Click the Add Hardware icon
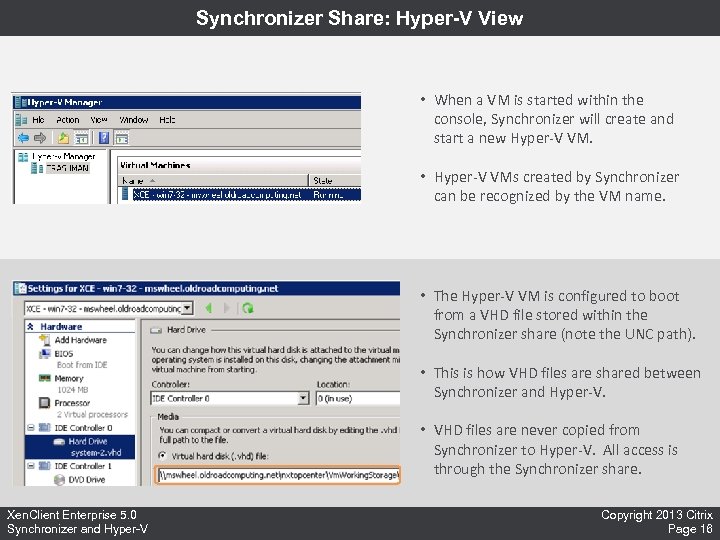 (45, 340)
